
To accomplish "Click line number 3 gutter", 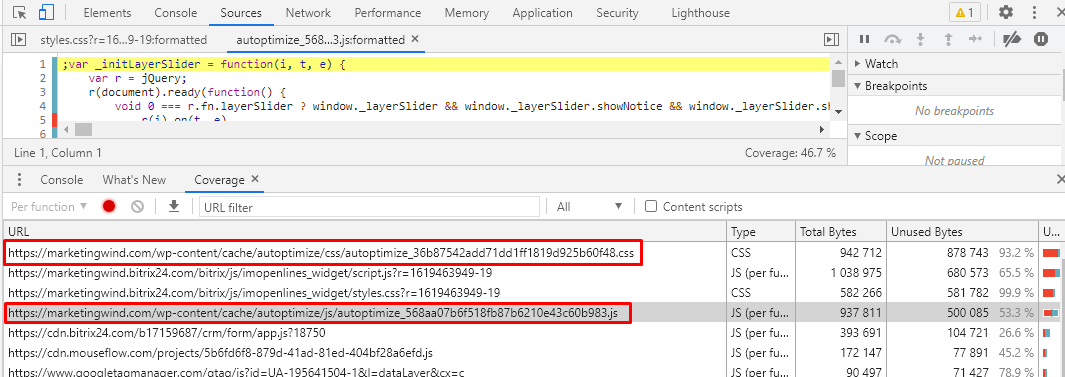I will pyautogui.click(x=42, y=92).
